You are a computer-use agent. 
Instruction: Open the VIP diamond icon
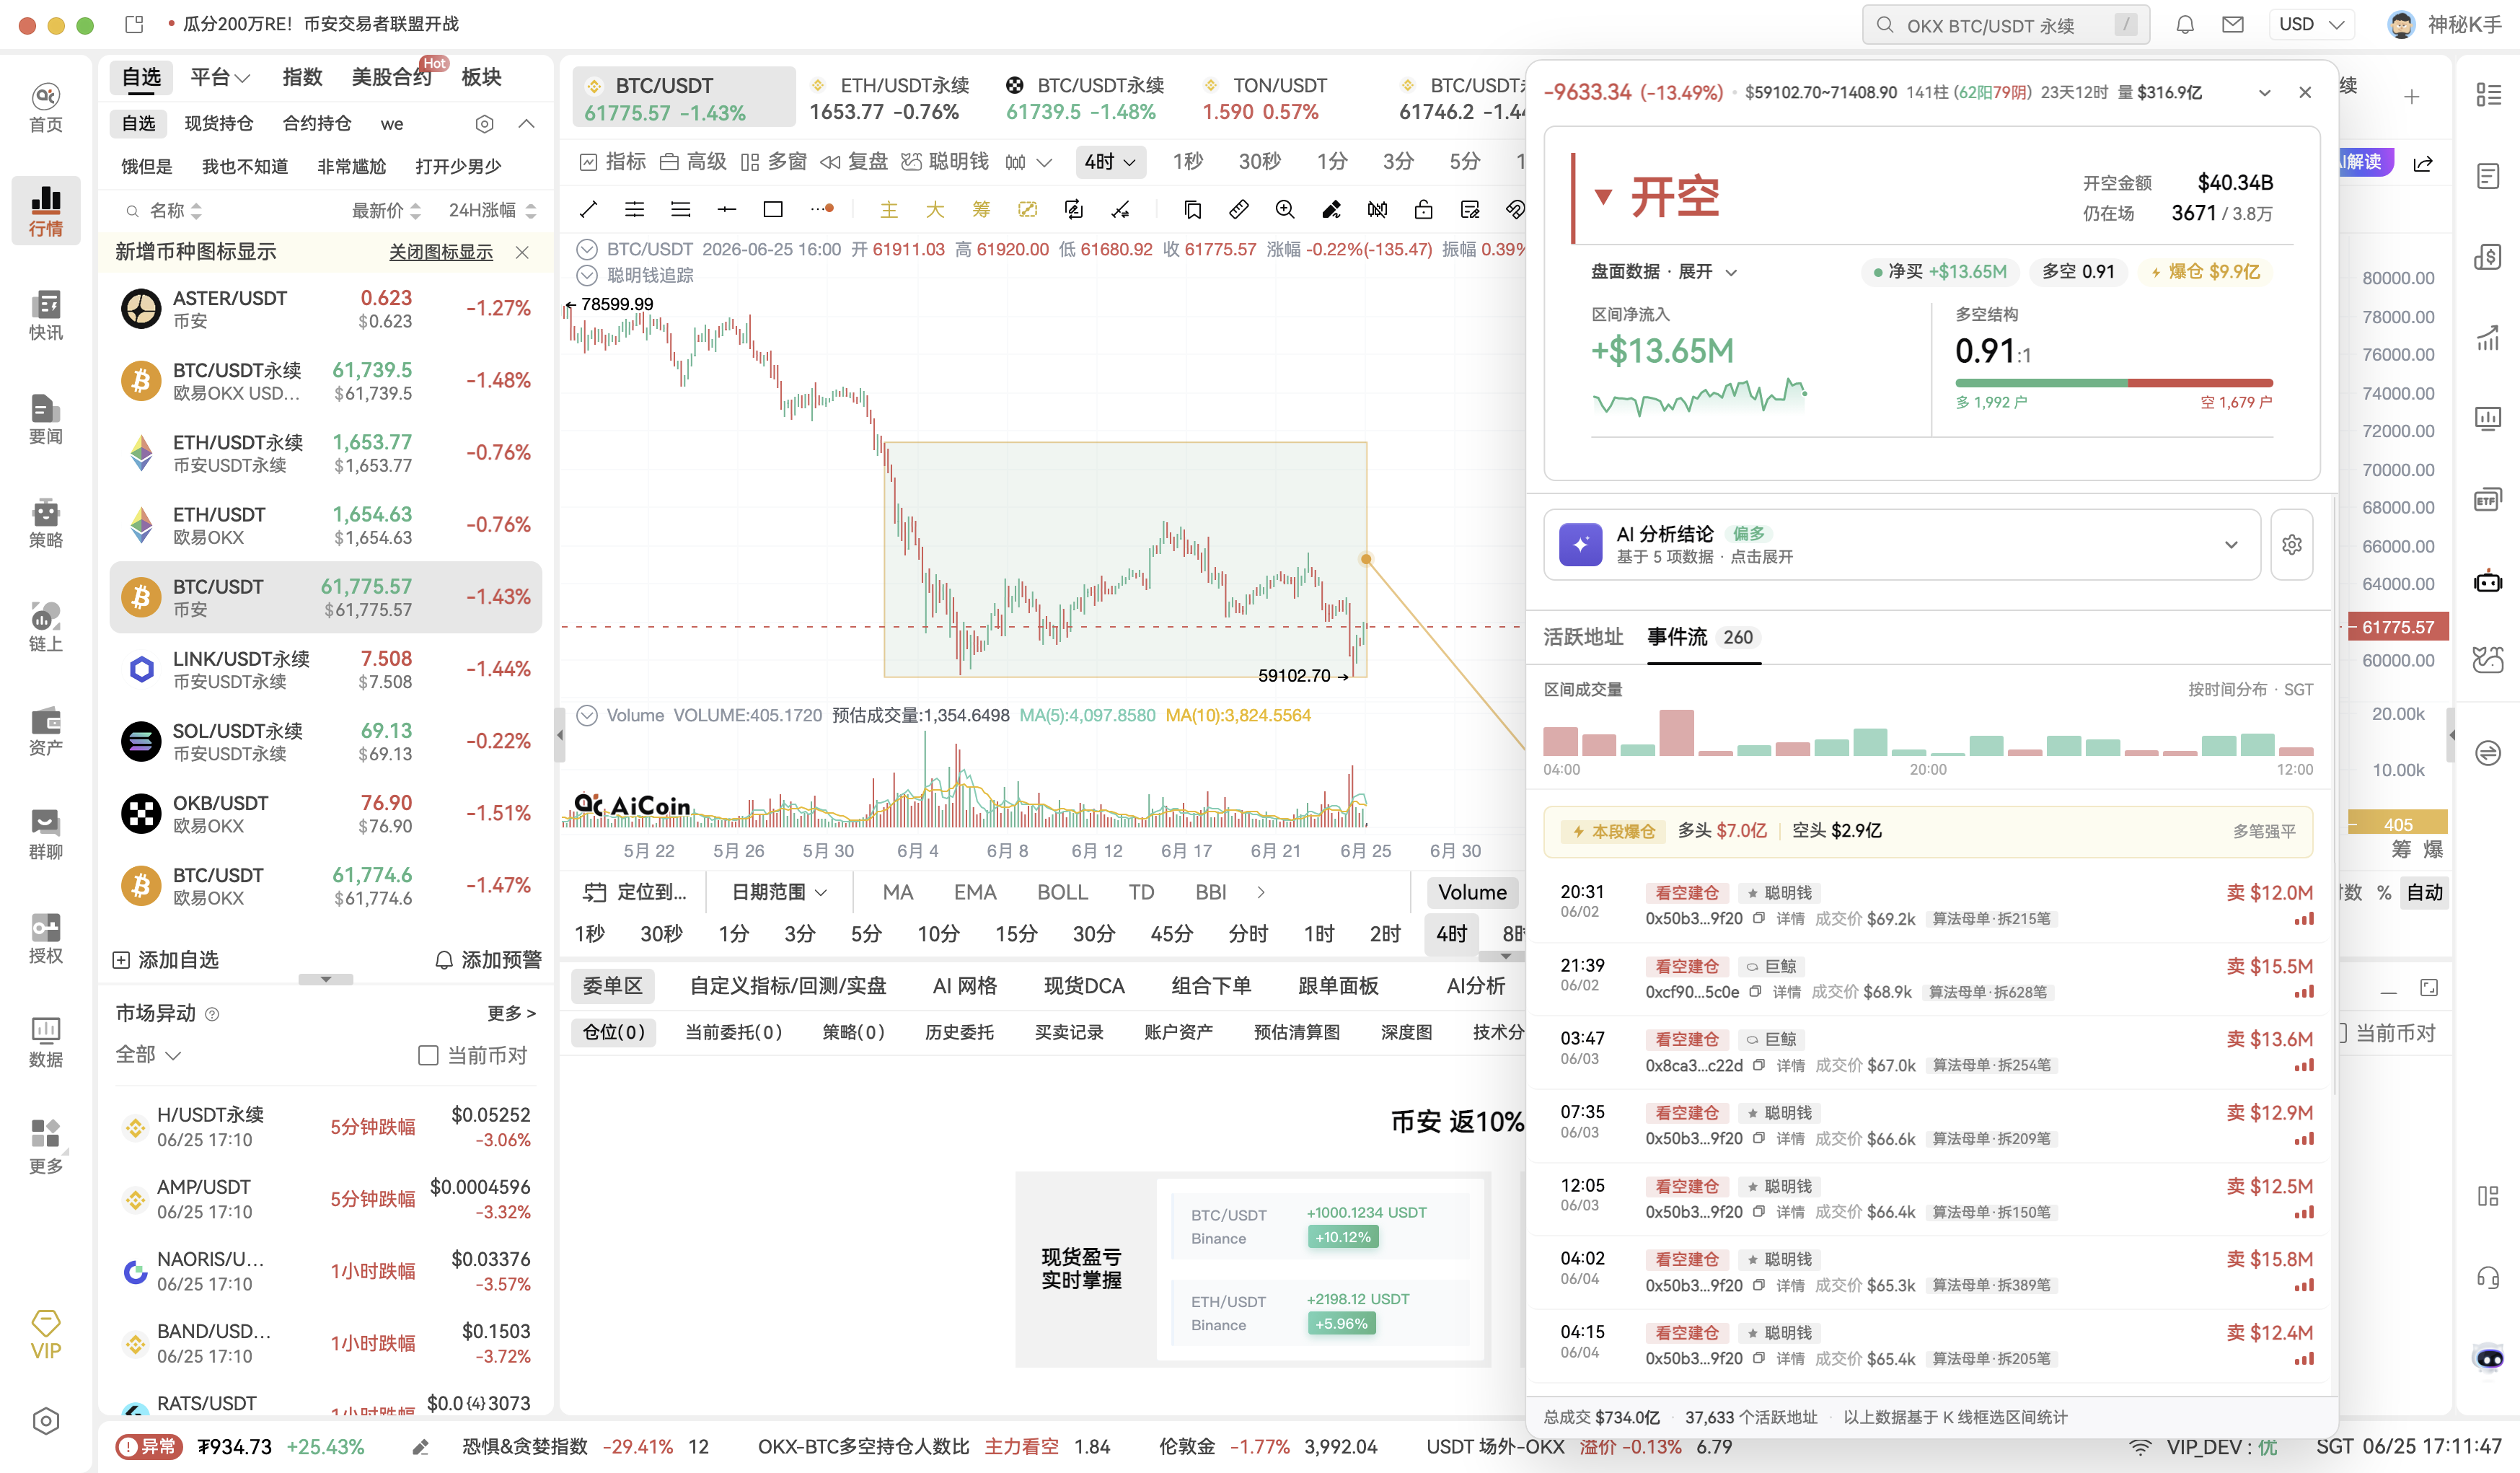coord(46,1334)
